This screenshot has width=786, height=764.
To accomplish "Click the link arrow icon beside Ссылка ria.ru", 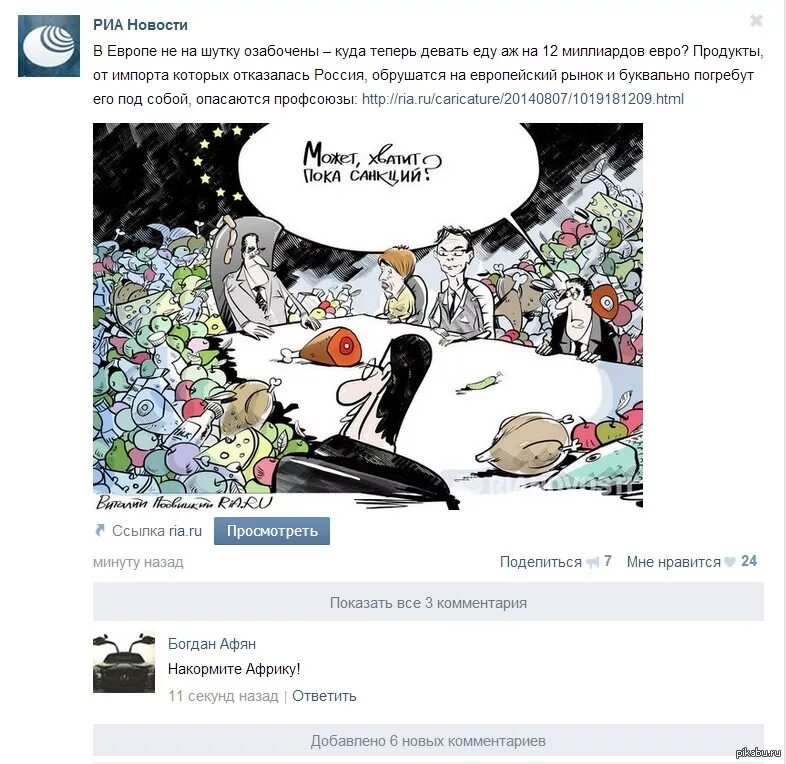I will [100, 530].
